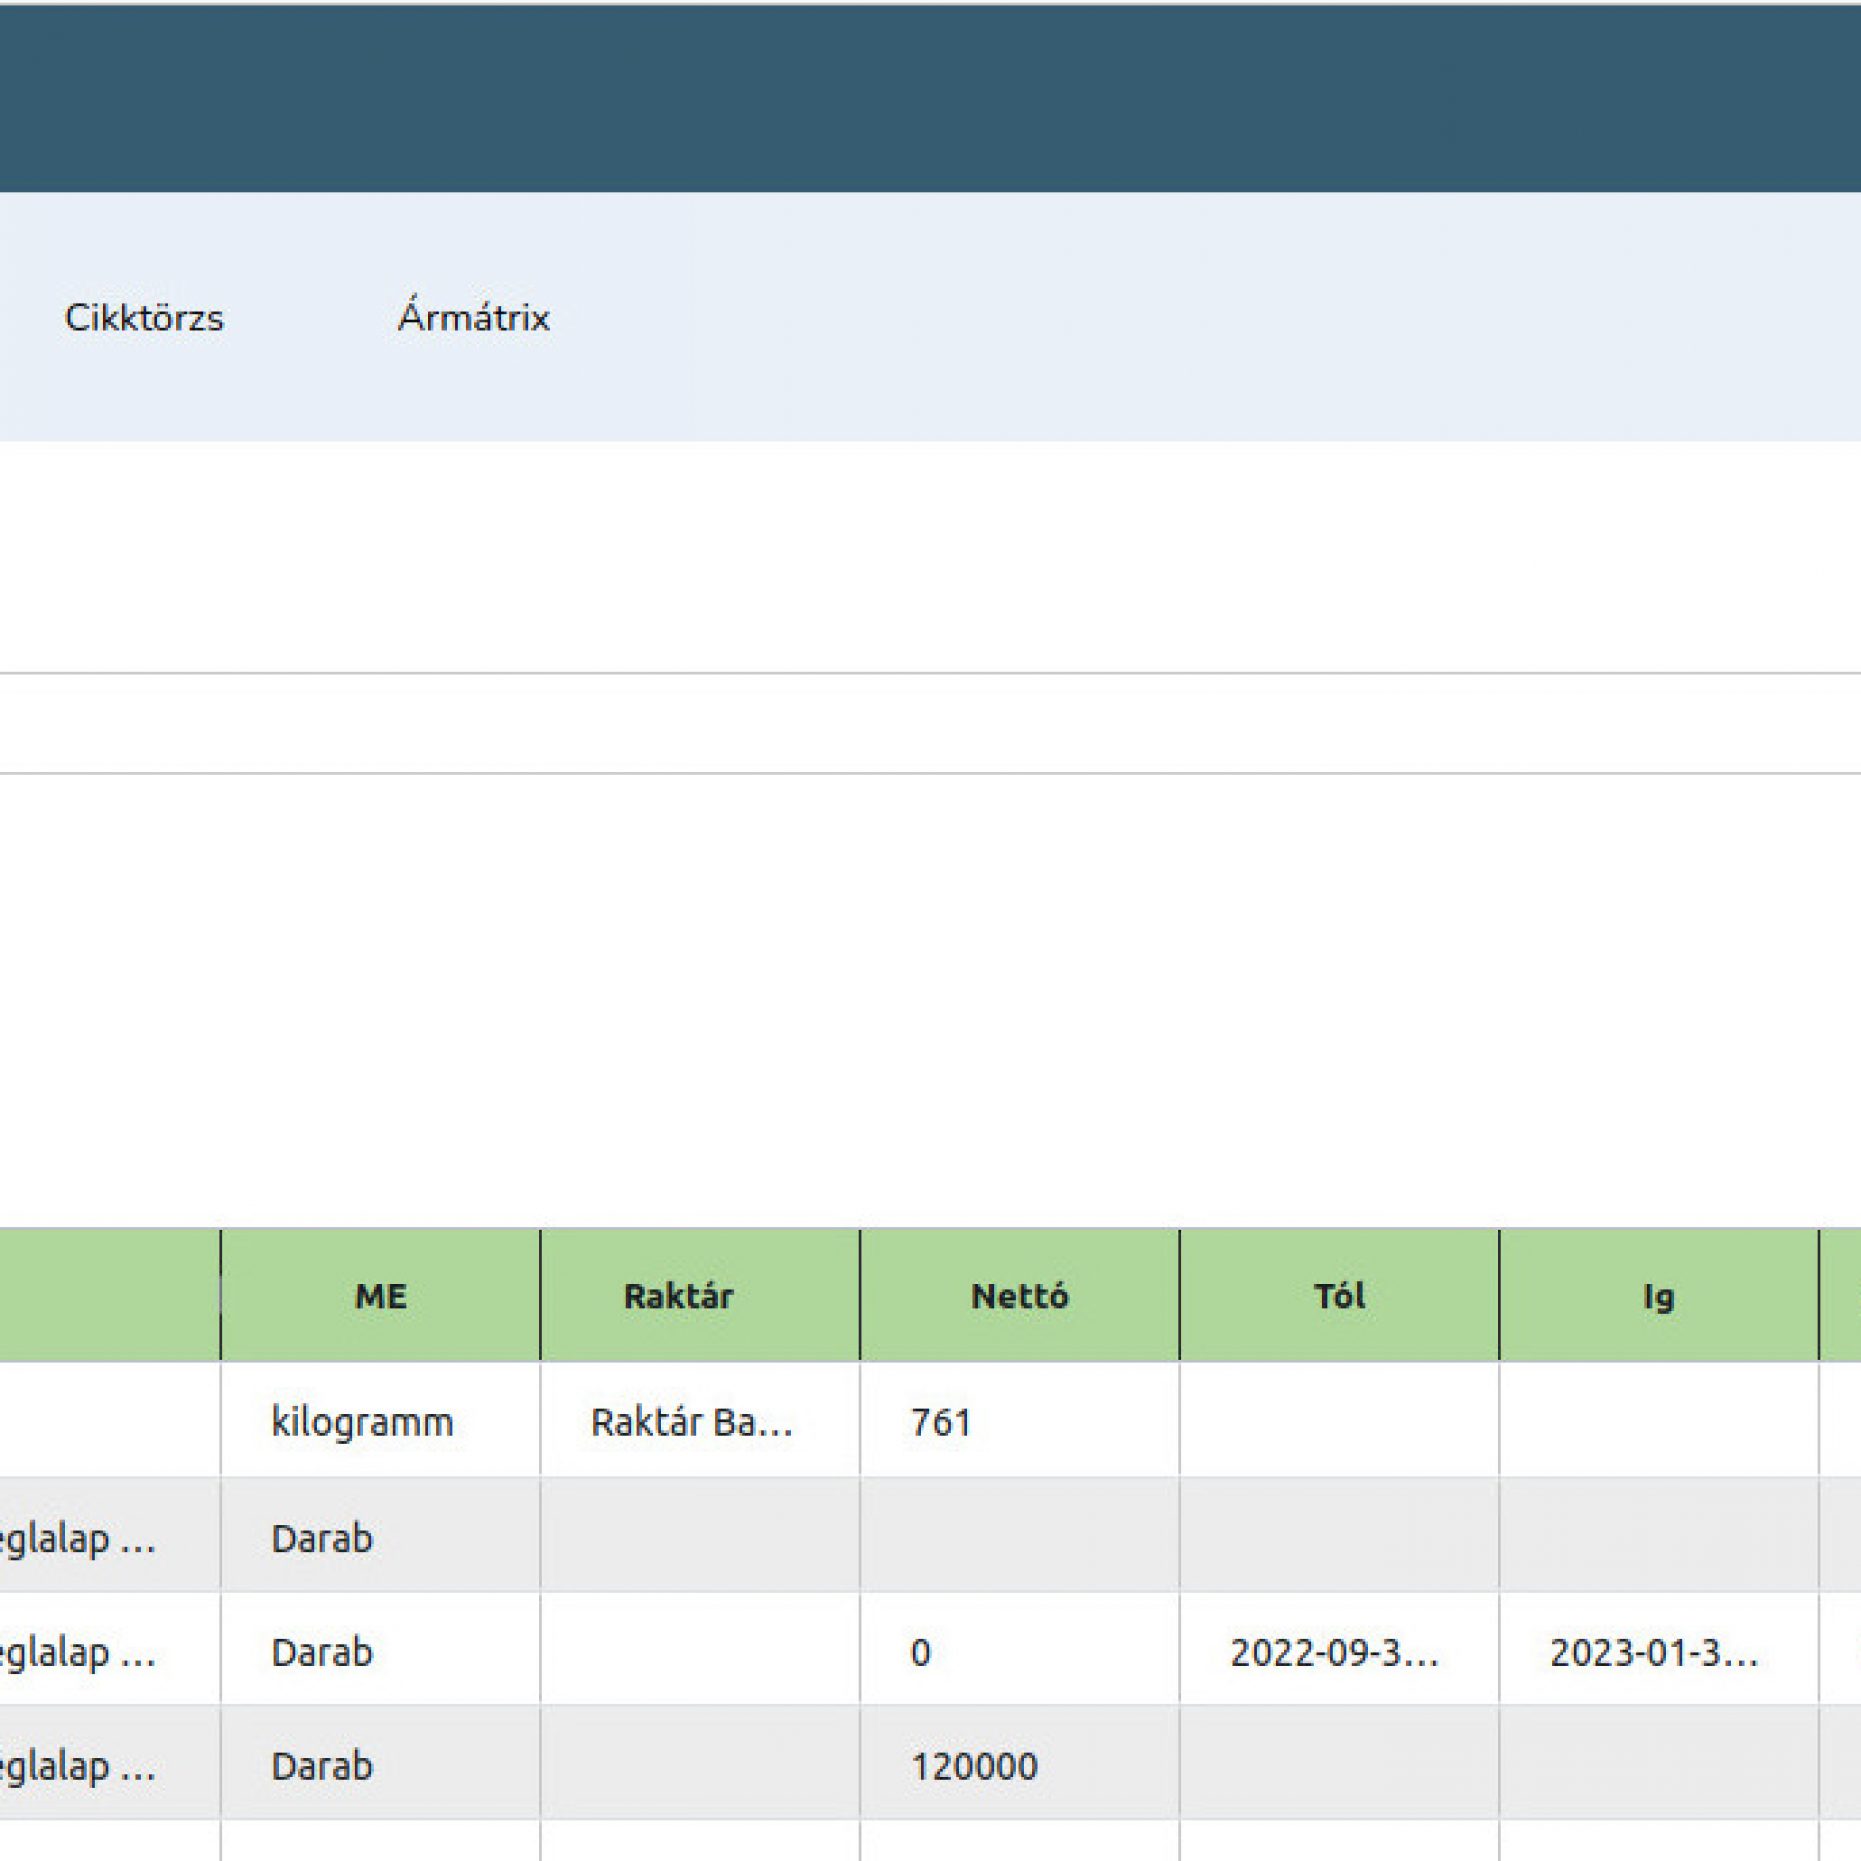Click the 2023-01-3... end date cell
The height and width of the screenshot is (1861, 1861).
click(x=1654, y=1652)
